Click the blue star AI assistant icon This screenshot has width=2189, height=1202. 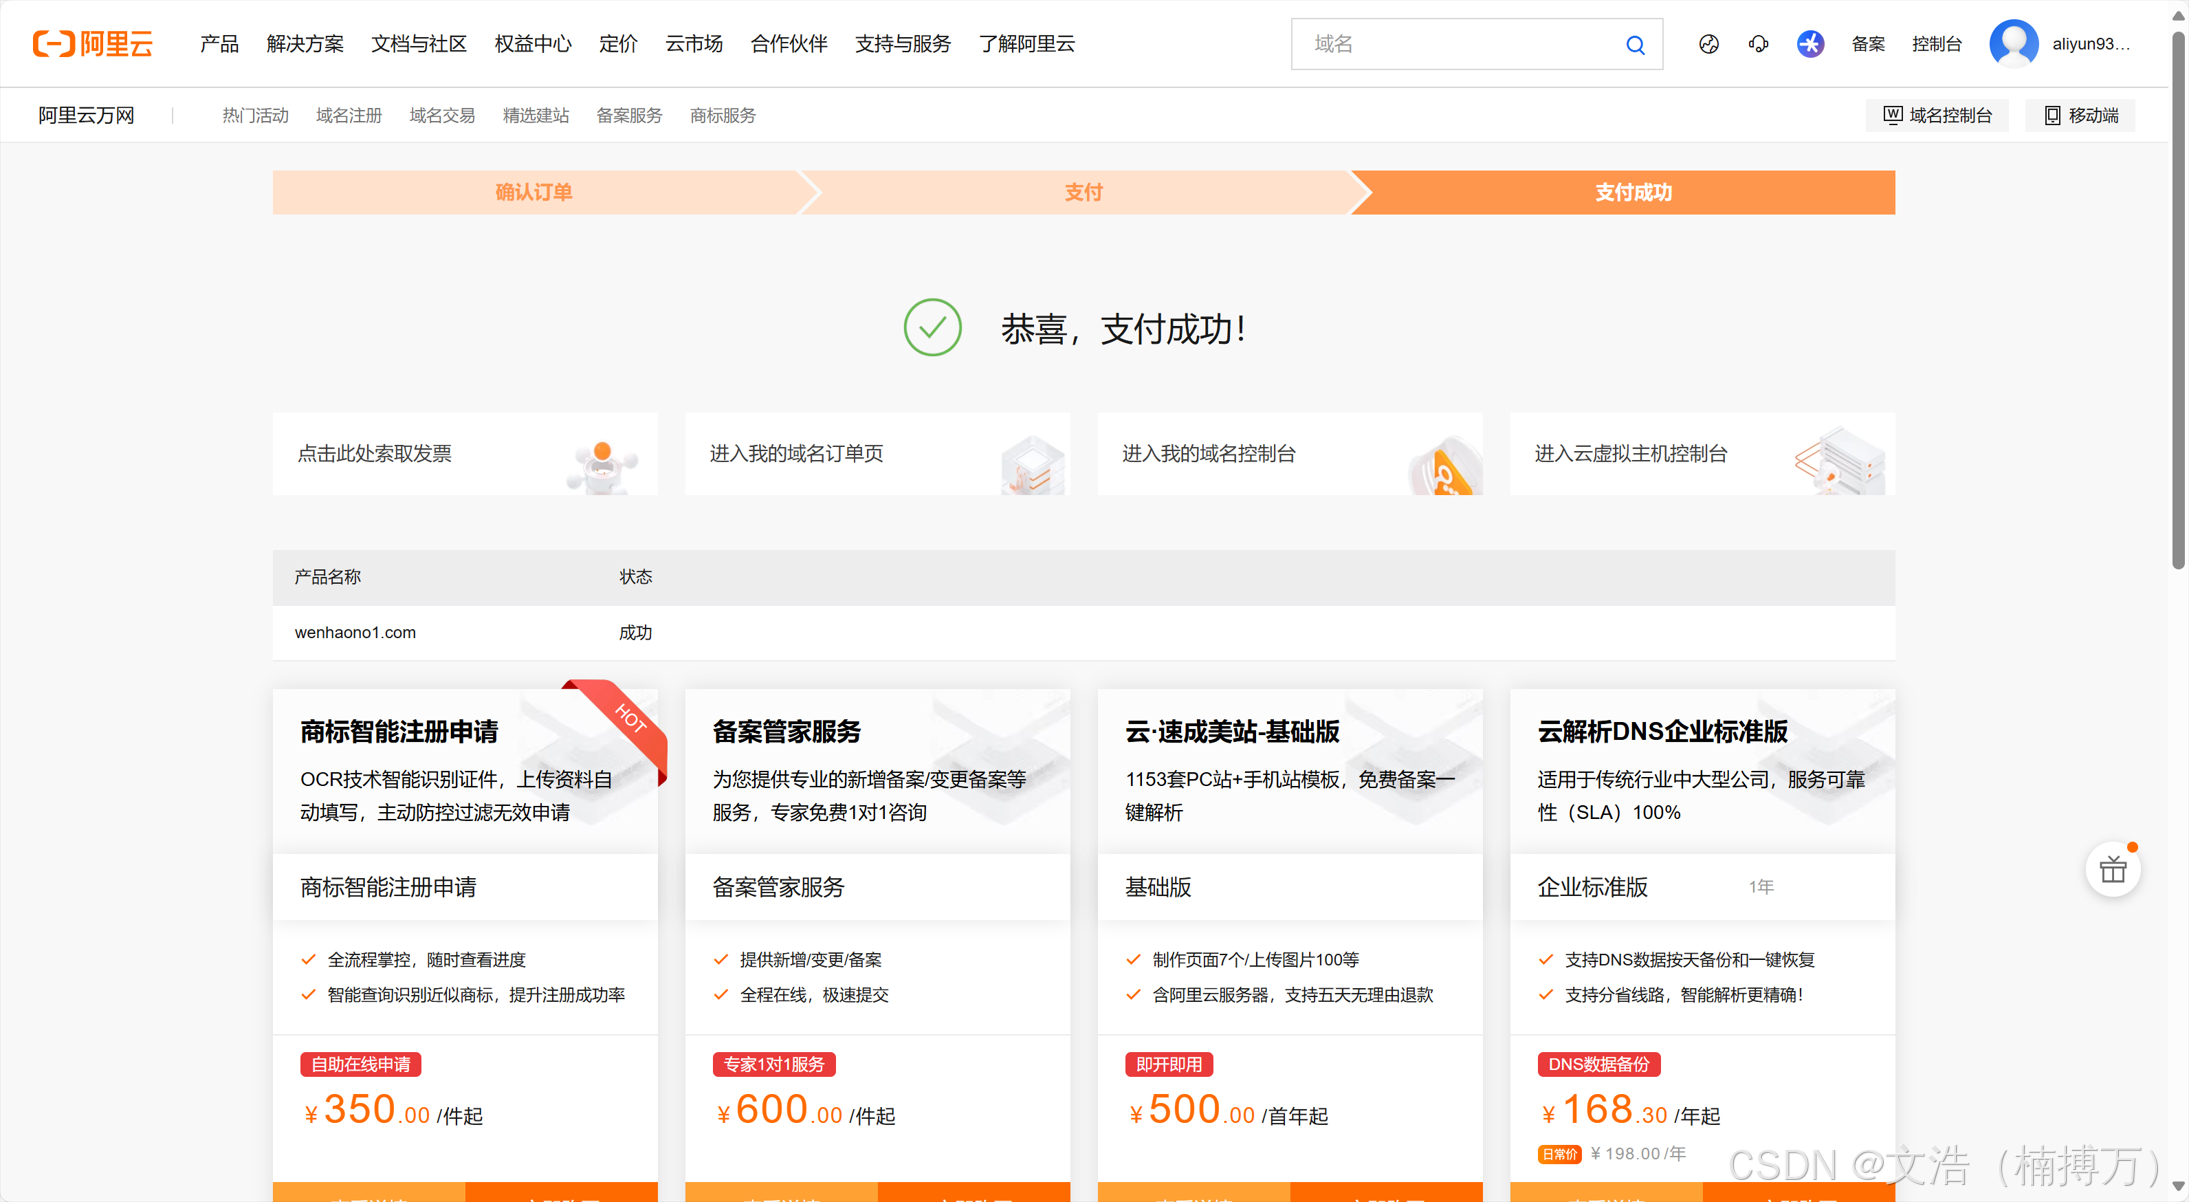point(1810,44)
